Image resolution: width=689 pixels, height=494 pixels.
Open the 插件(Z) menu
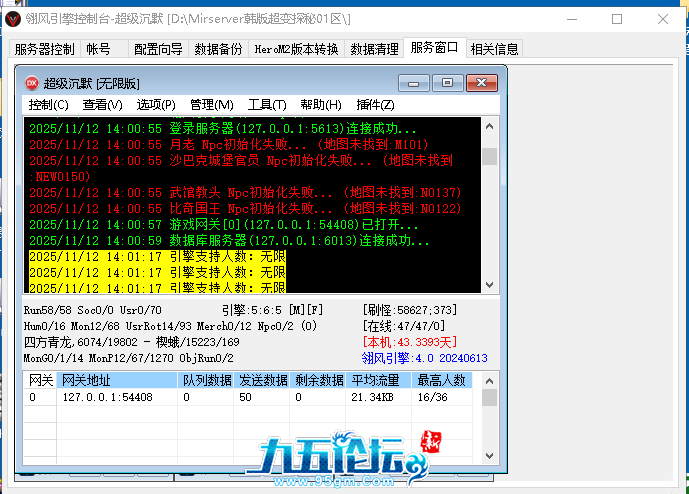click(375, 105)
